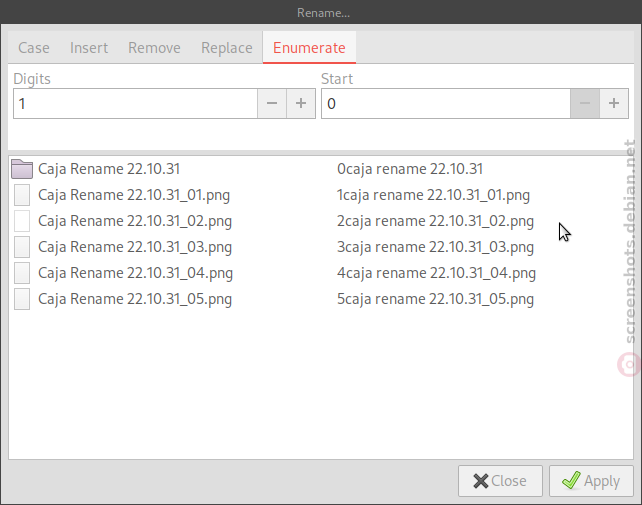Select the Caja Rename 22.10.31 folder name
The width and height of the screenshot is (642, 505).
click(109, 169)
